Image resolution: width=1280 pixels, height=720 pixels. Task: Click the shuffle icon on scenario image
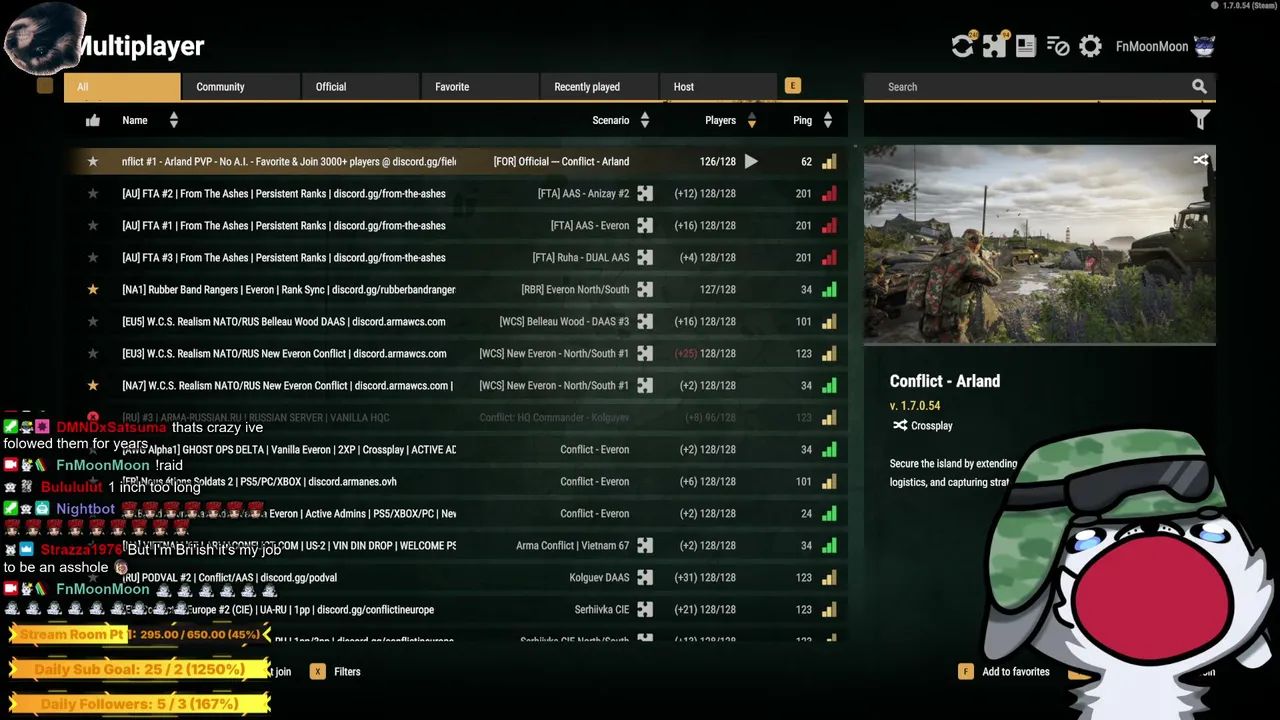tap(1200, 160)
